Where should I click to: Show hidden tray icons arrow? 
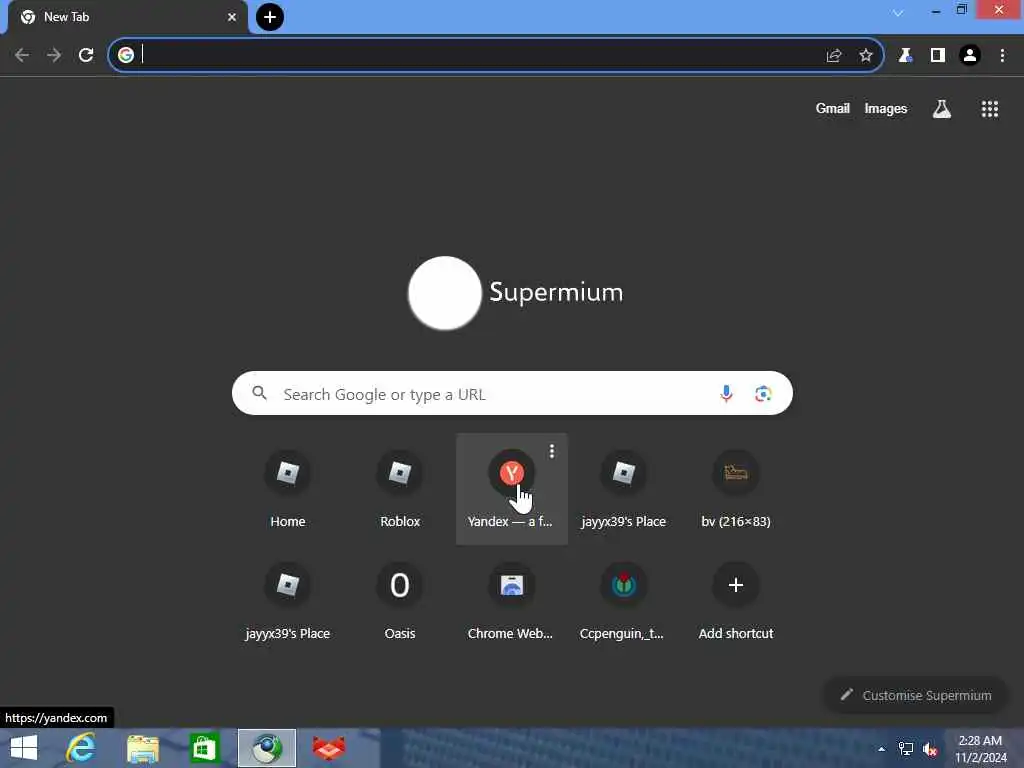(x=882, y=749)
